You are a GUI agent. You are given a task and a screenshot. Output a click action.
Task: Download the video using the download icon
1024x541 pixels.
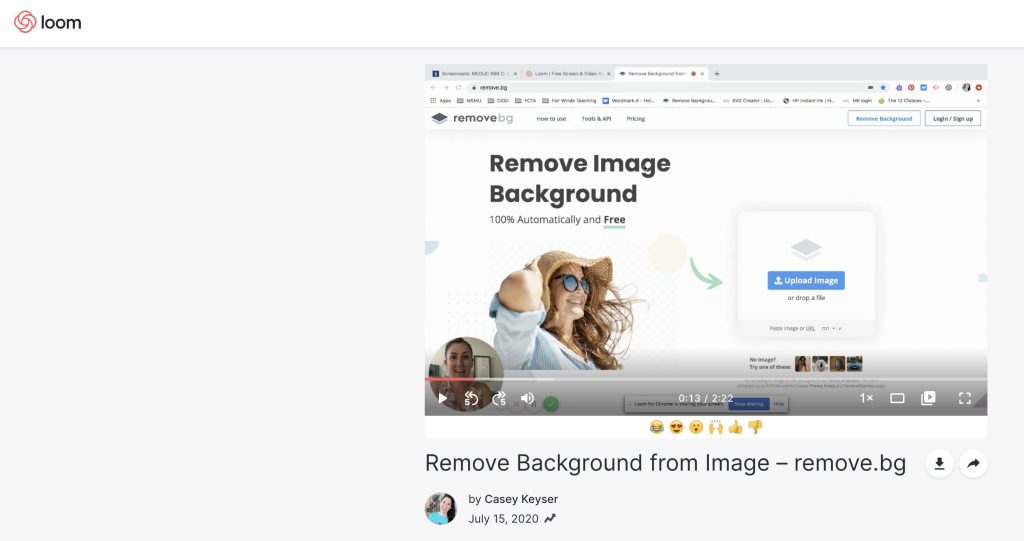(x=939, y=464)
